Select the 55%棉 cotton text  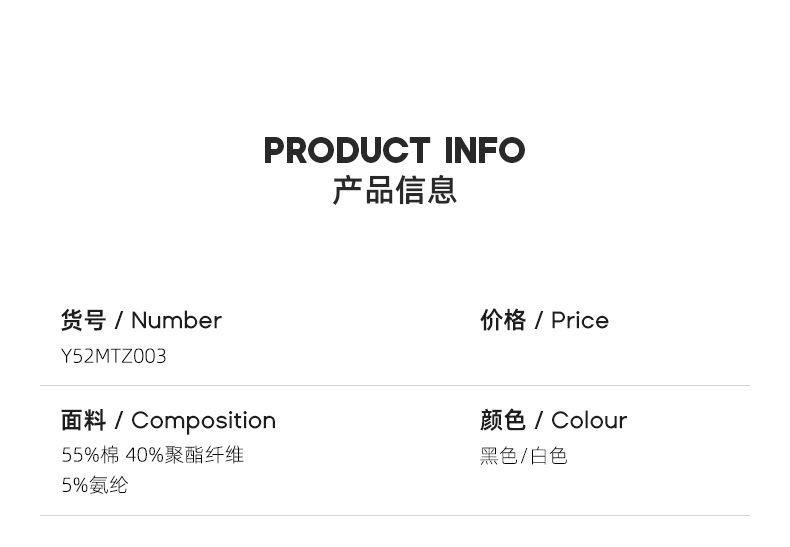[90, 455]
